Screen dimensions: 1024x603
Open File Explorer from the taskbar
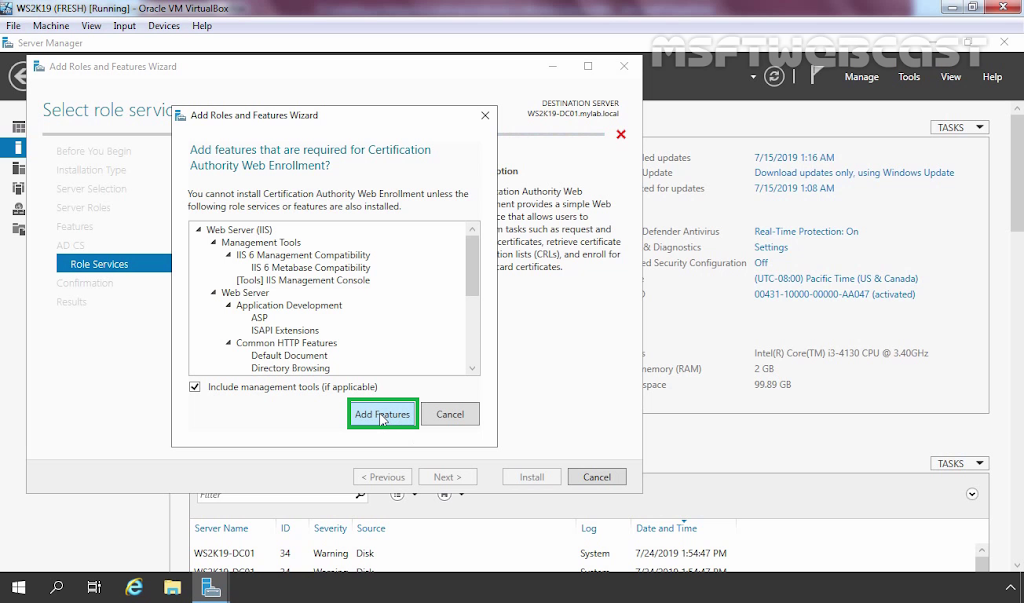(x=172, y=587)
